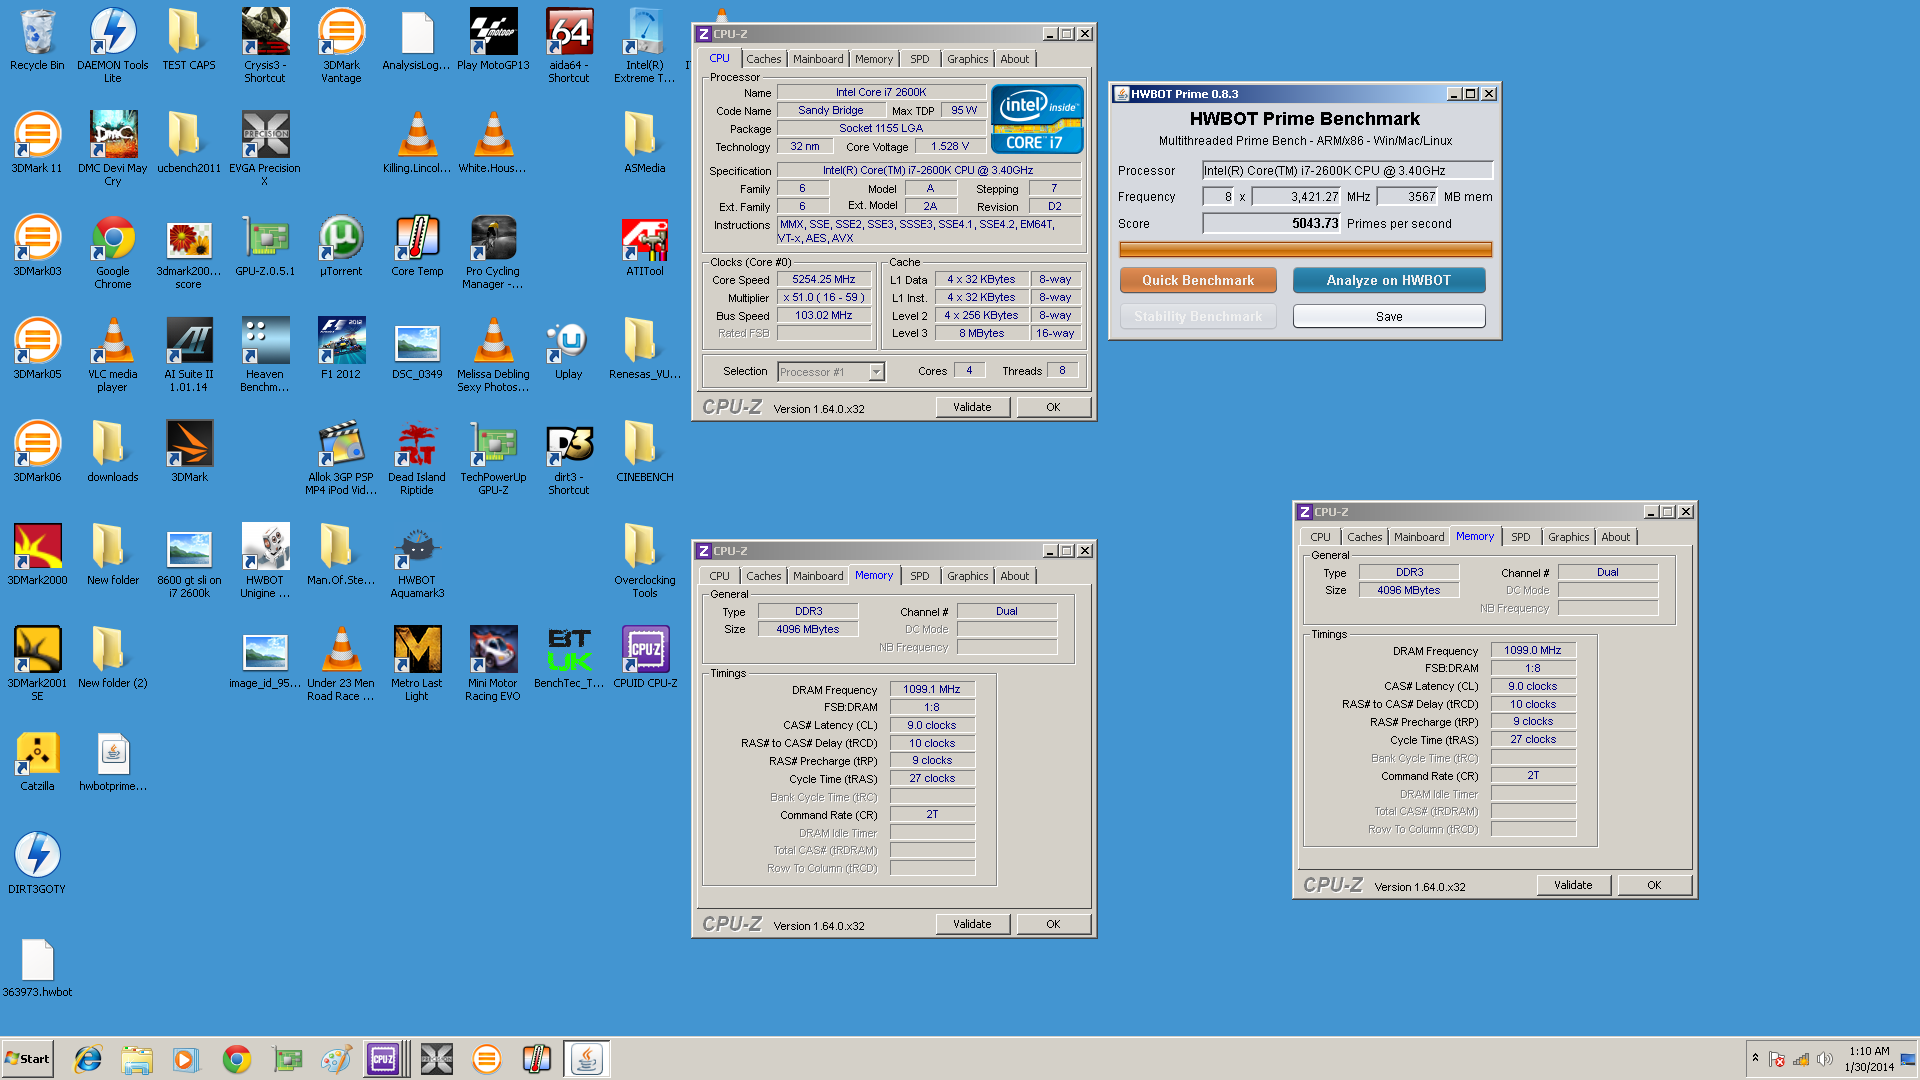This screenshot has width=1920, height=1080.
Task: Launch the aida64 shortcut
Action: pyautogui.click(x=569, y=45)
